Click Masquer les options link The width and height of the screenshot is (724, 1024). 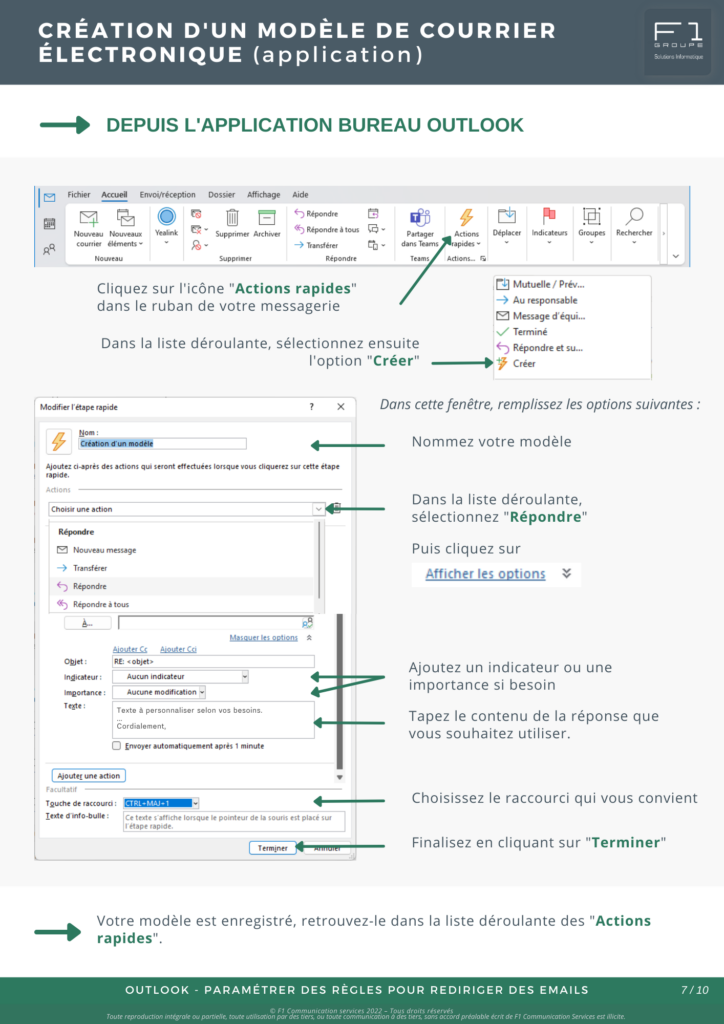click(264, 637)
